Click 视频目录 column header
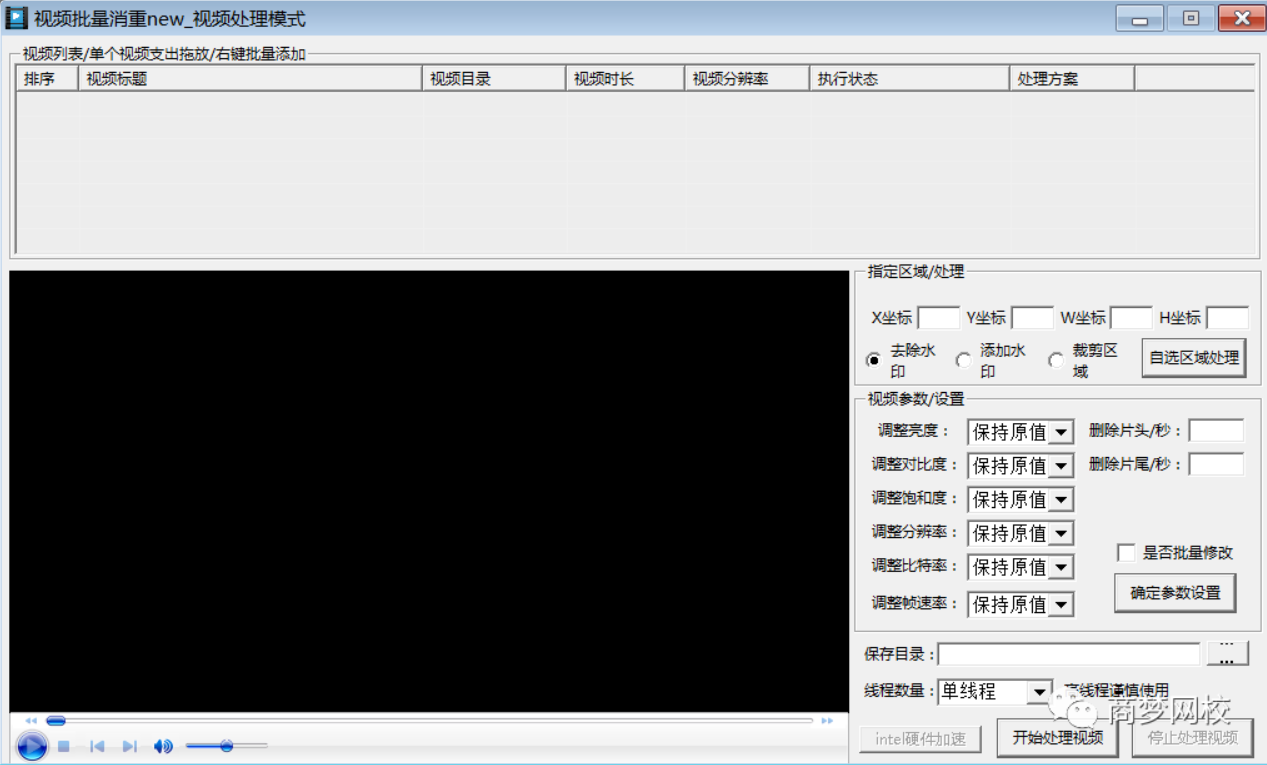This screenshot has width=1267, height=765. click(494, 79)
